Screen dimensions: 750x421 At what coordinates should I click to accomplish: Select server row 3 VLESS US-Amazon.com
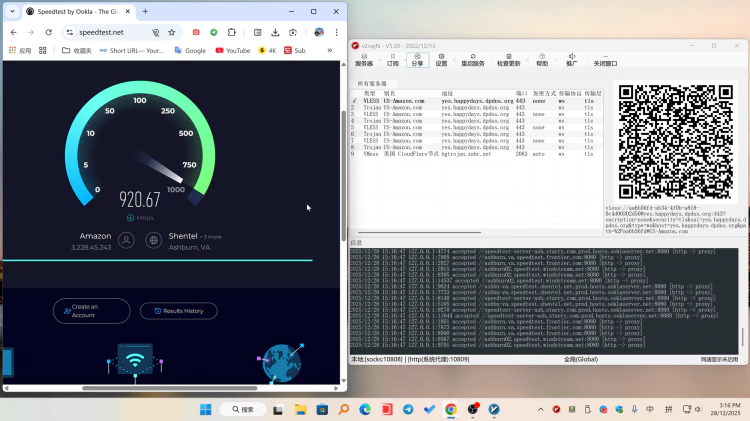click(x=476, y=114)
